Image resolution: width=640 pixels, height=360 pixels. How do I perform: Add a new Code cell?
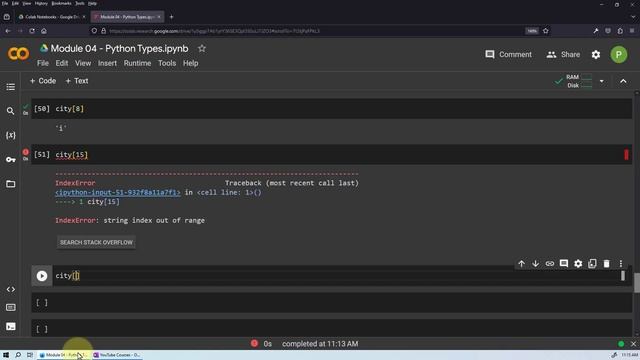pyautogui.click(x=43, y=81)
